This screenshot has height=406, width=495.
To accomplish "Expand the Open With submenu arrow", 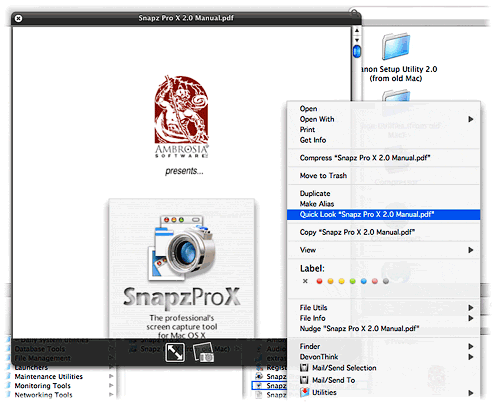I will click(471, 119).
